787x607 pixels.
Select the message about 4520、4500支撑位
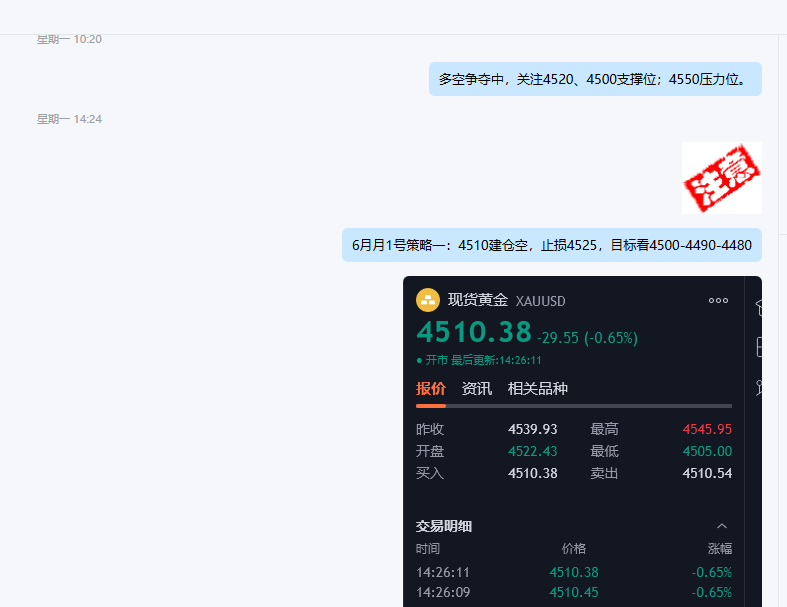595,79
